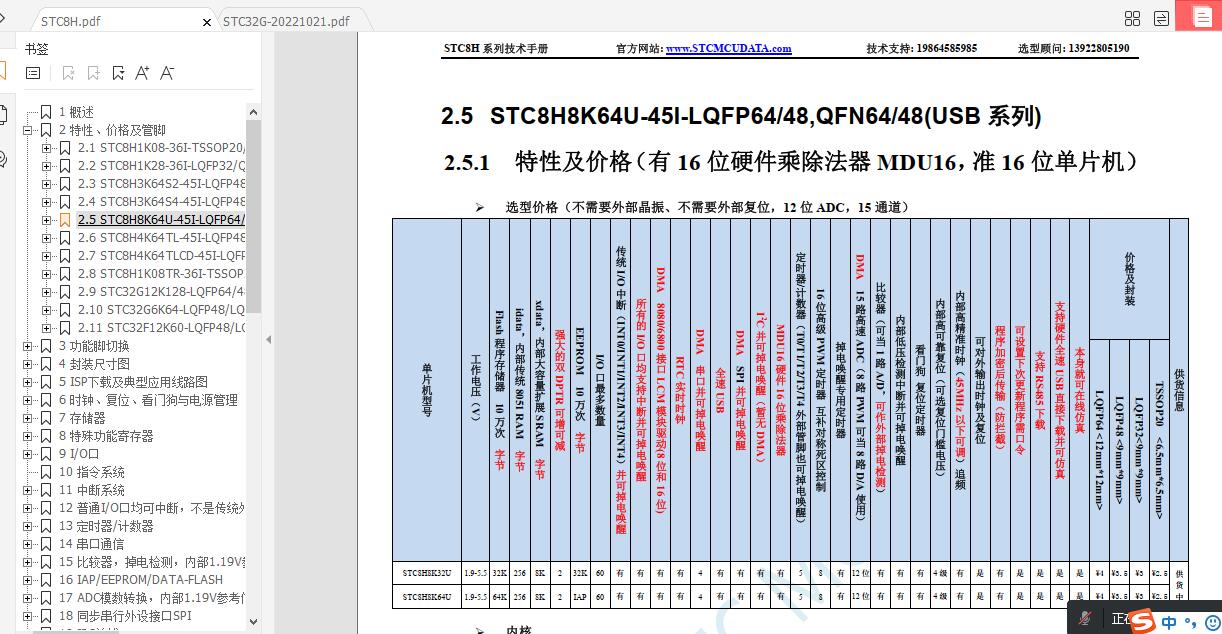Go to bookmark 2.11 STC32F12K60-LQFP48
Screen dimensions: 1222x634
[x=162, y=328]
